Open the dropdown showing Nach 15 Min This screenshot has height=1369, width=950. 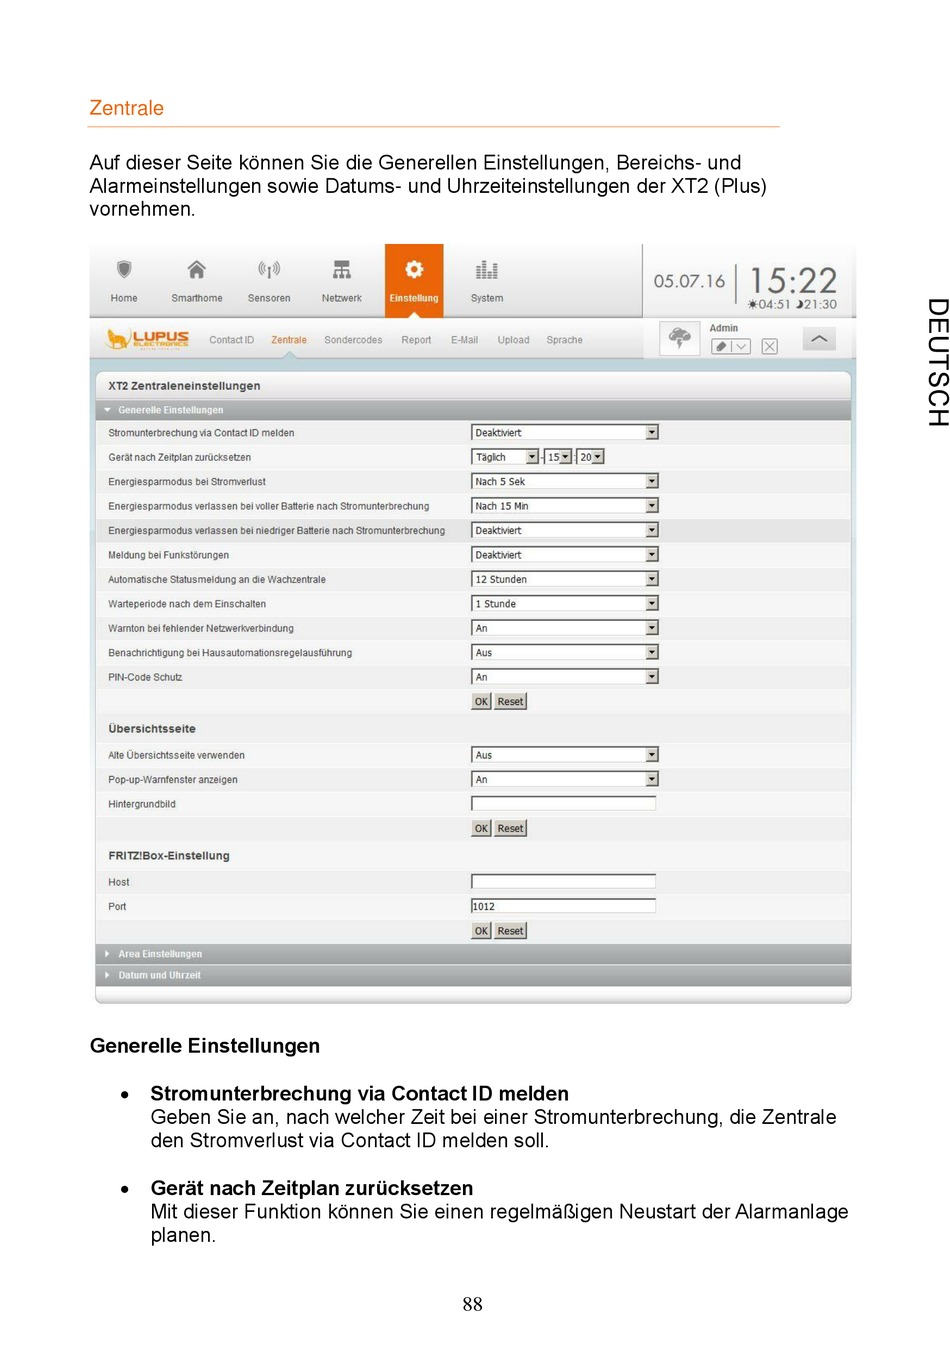point(565,506)
